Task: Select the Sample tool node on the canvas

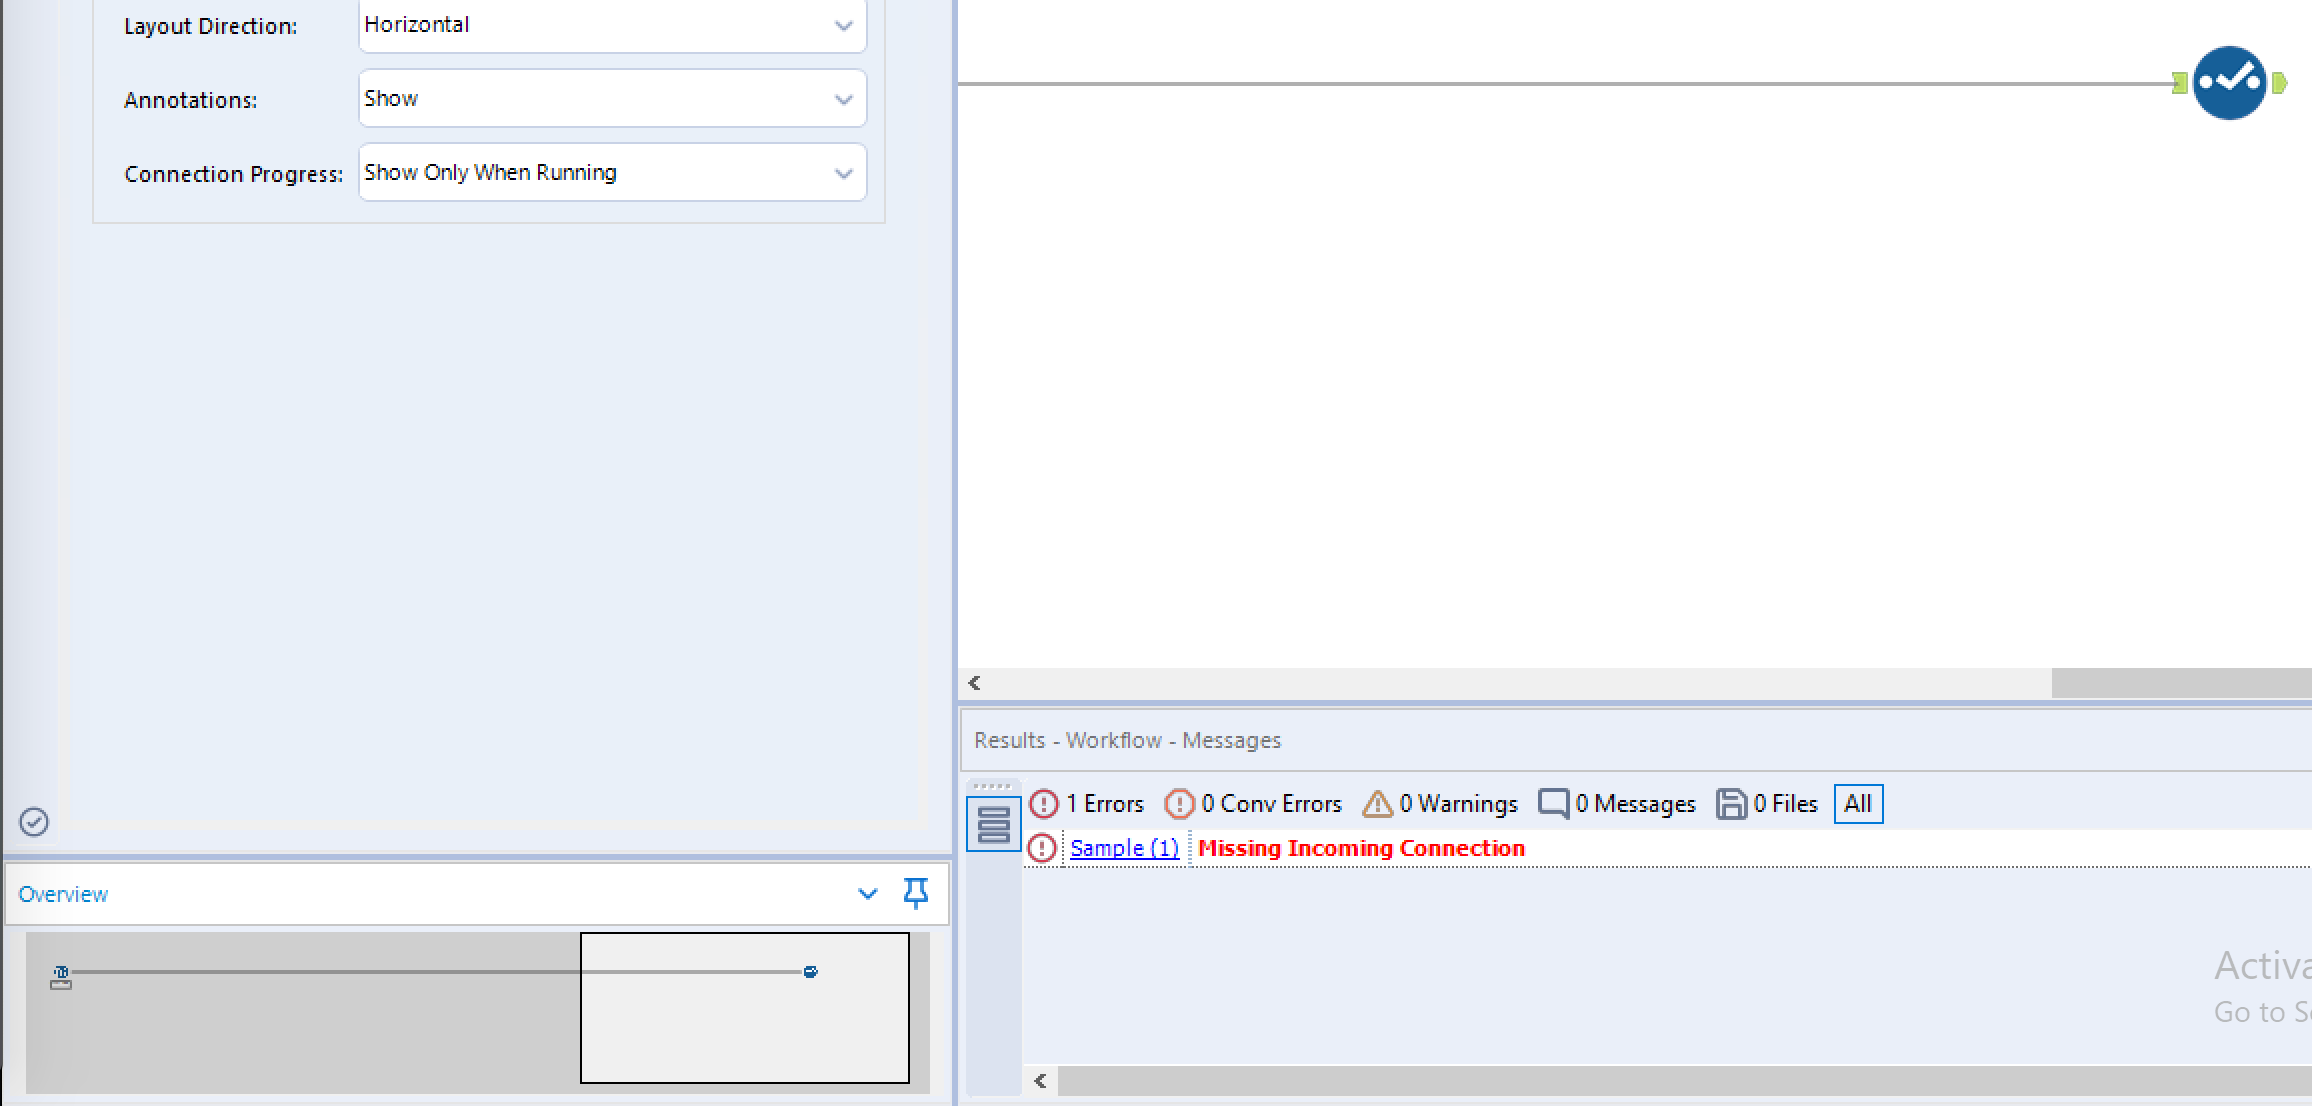Action: 2230,82
